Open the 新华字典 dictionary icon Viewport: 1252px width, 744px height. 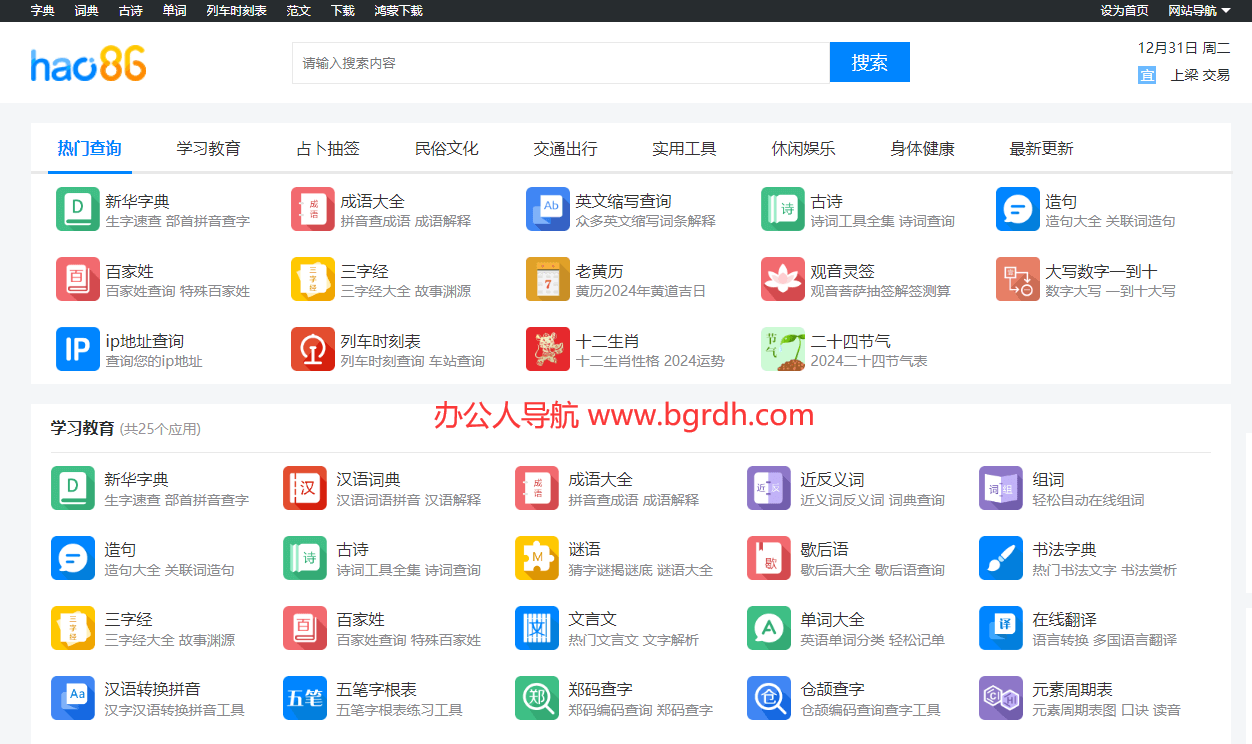click(x=77, y=209)
